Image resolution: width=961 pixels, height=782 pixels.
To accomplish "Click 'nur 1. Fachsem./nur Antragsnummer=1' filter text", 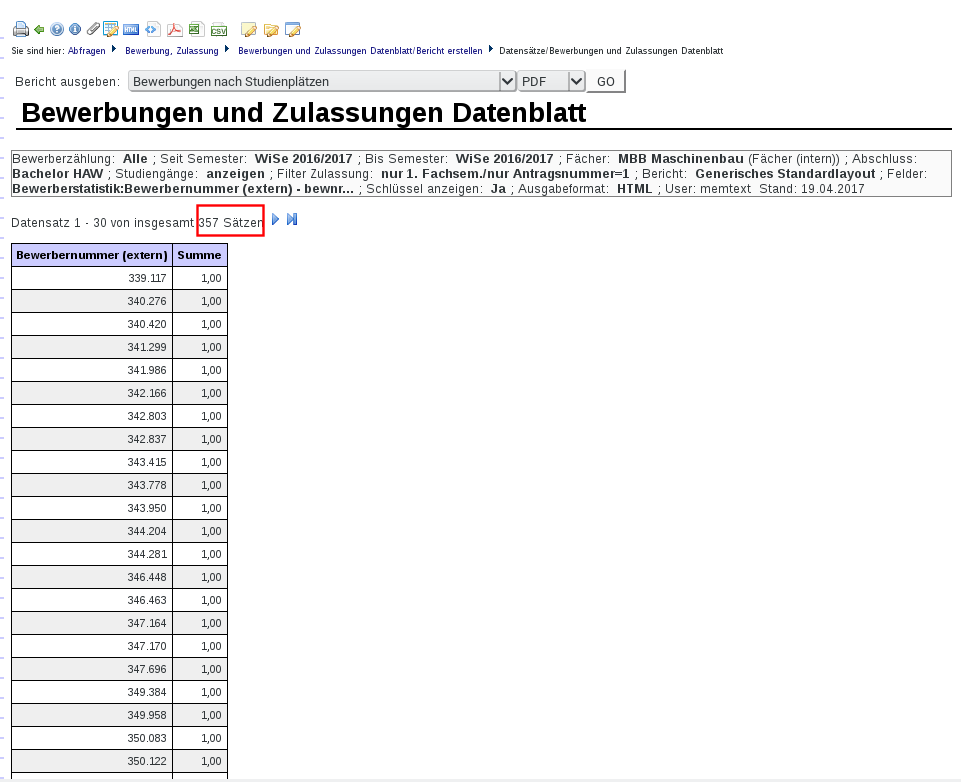I will (x=505, y=173).
